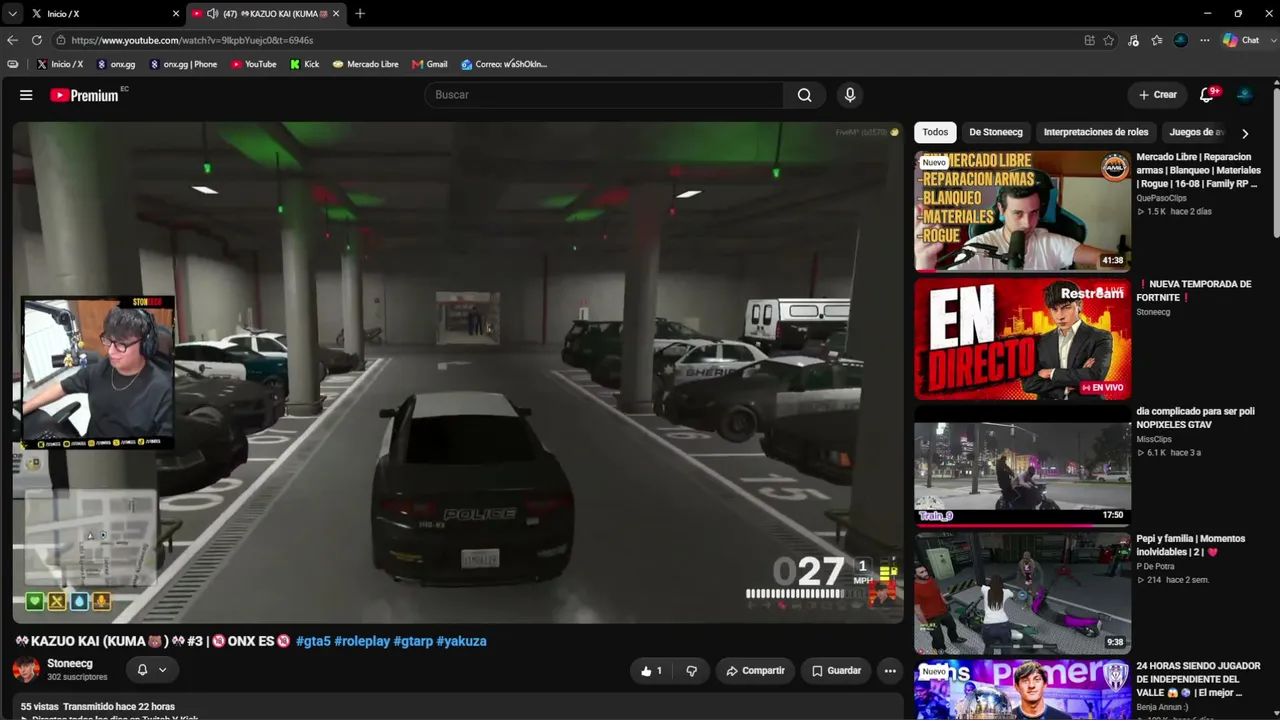1280x720 pixels.
Task: Add this page to favorites with the star
Action: [x=1109, y=40]
